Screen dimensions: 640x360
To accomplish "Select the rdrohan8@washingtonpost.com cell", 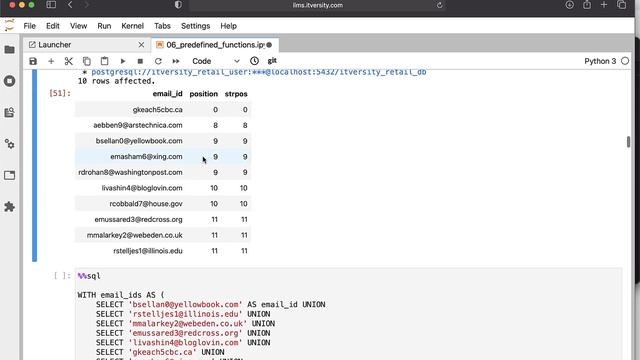I will (130, 172).
